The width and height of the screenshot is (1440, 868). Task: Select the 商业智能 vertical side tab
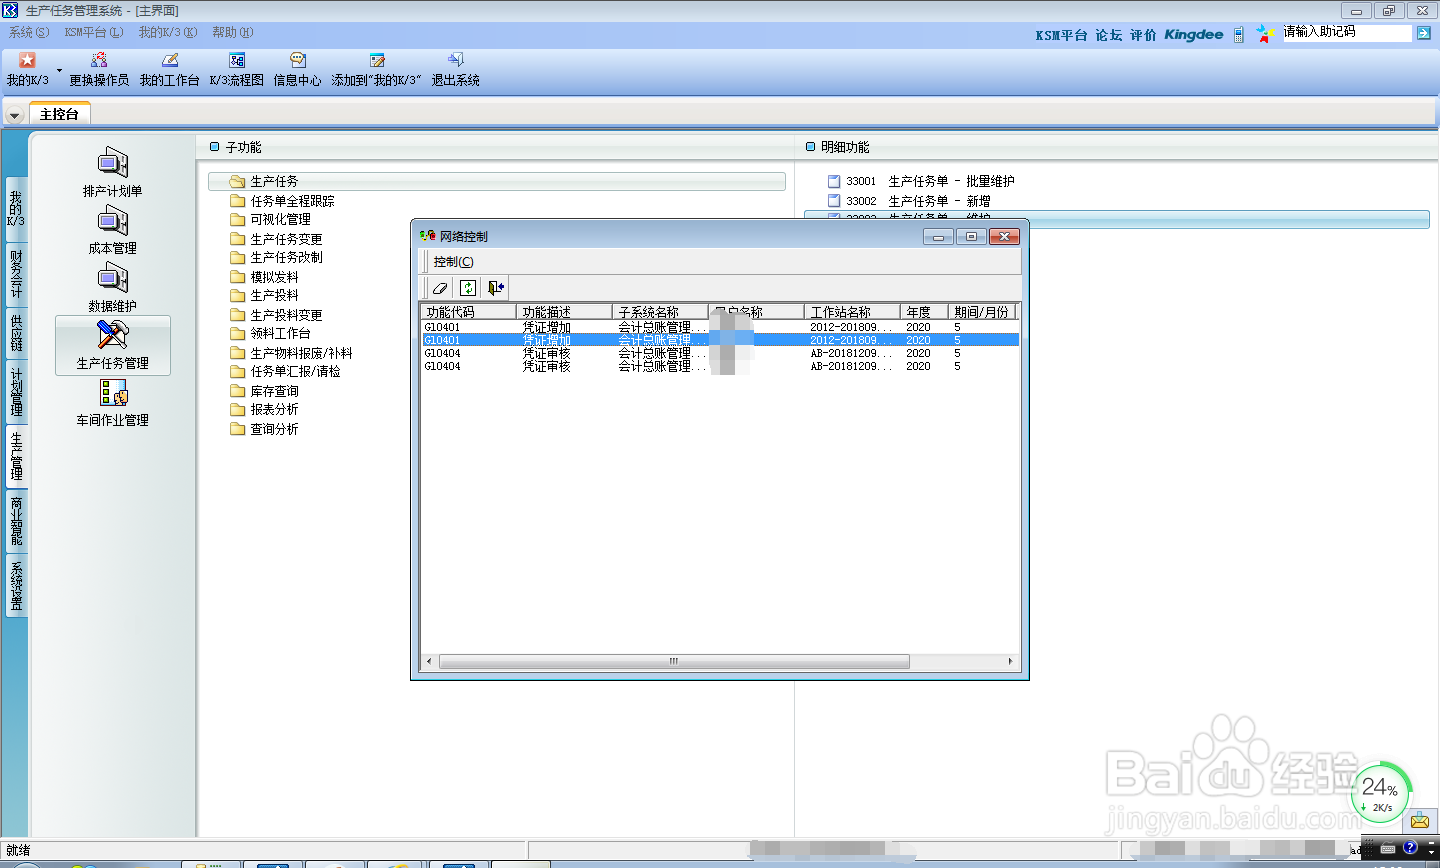[x=16, y=520]
